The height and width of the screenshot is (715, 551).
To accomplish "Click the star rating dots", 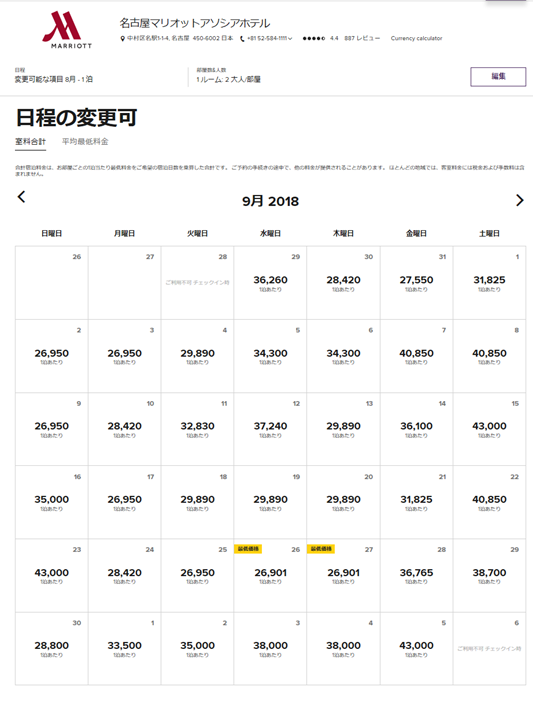I will 314,38.
